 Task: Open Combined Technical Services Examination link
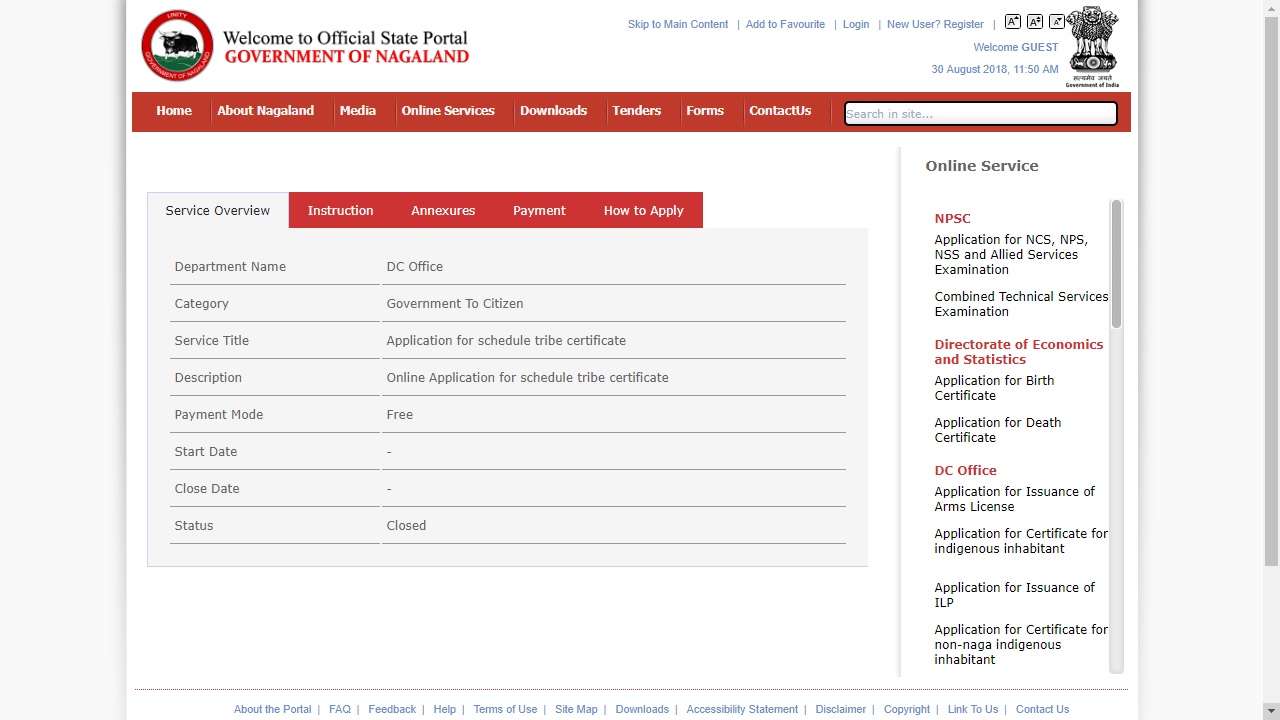click(x=1021, y=304)
